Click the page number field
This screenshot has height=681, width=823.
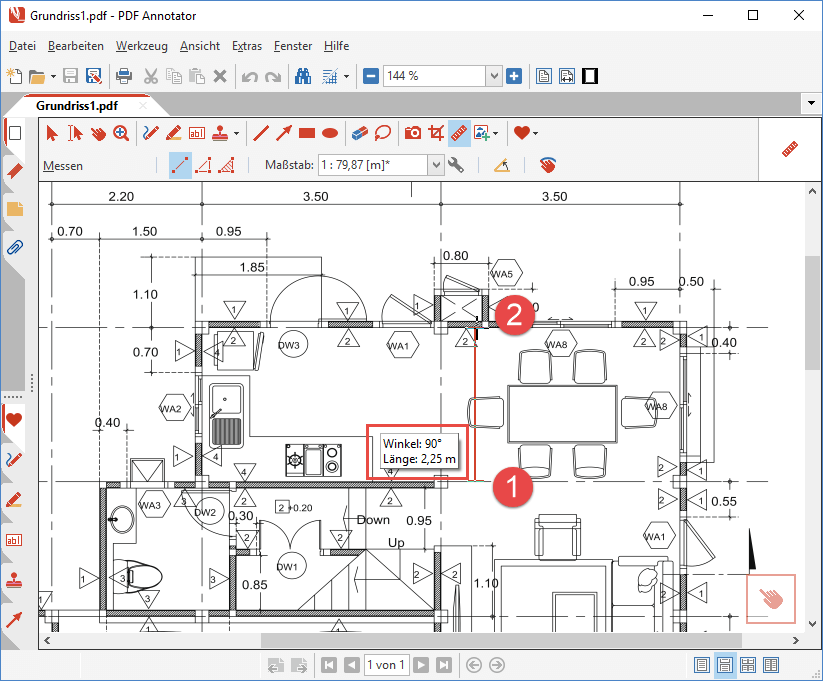click(385, 665)
